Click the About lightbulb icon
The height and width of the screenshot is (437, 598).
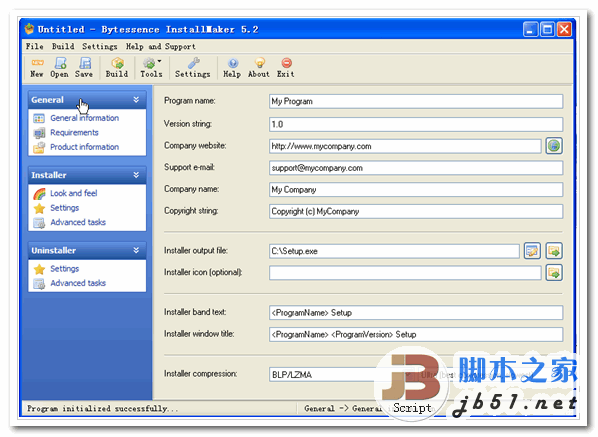coord(259,67)
